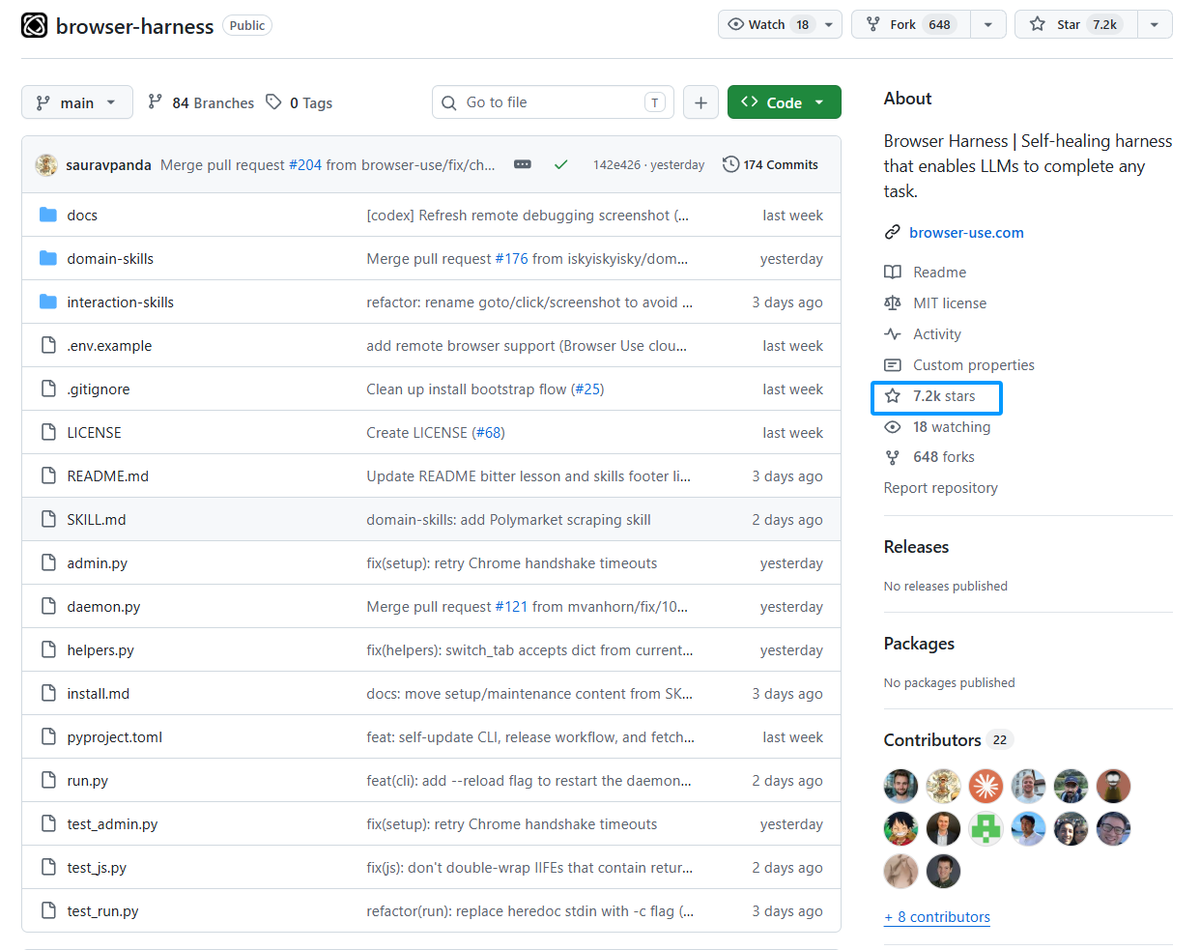Open the docs folder
The image size is (1200, 950).
(x=82, y=215)
